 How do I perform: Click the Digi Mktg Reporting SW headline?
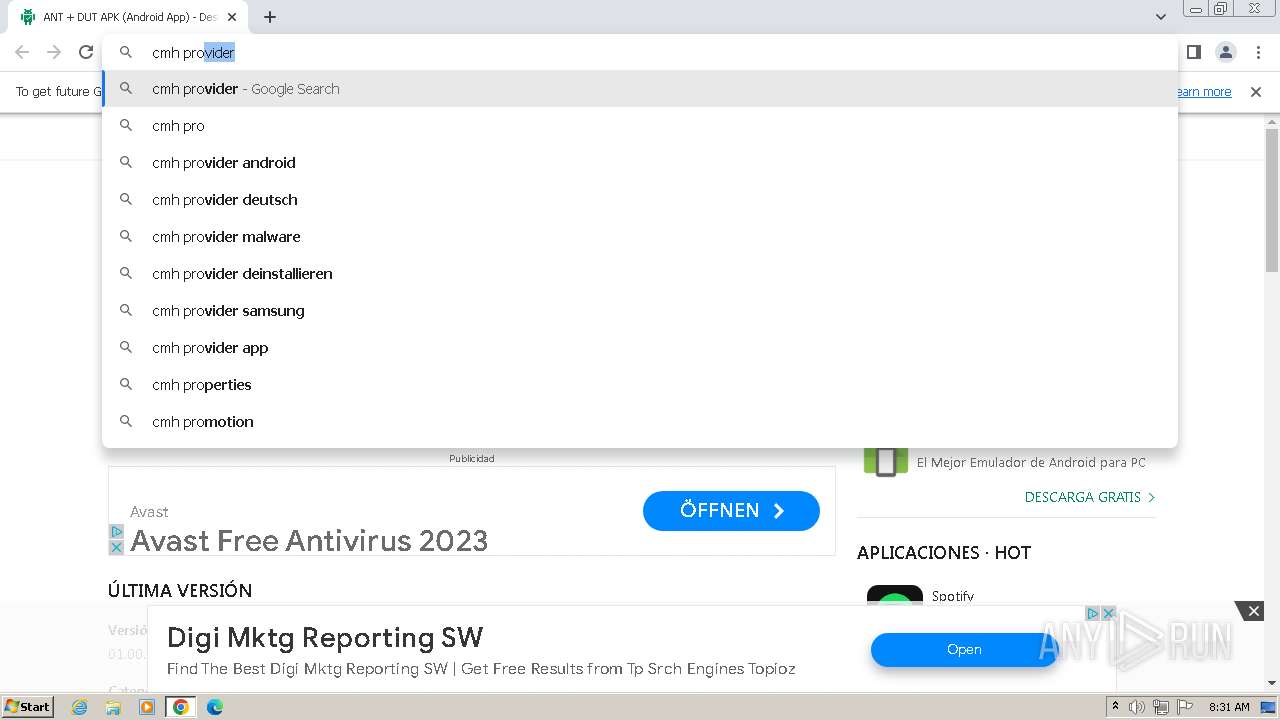tap(325, 638)
